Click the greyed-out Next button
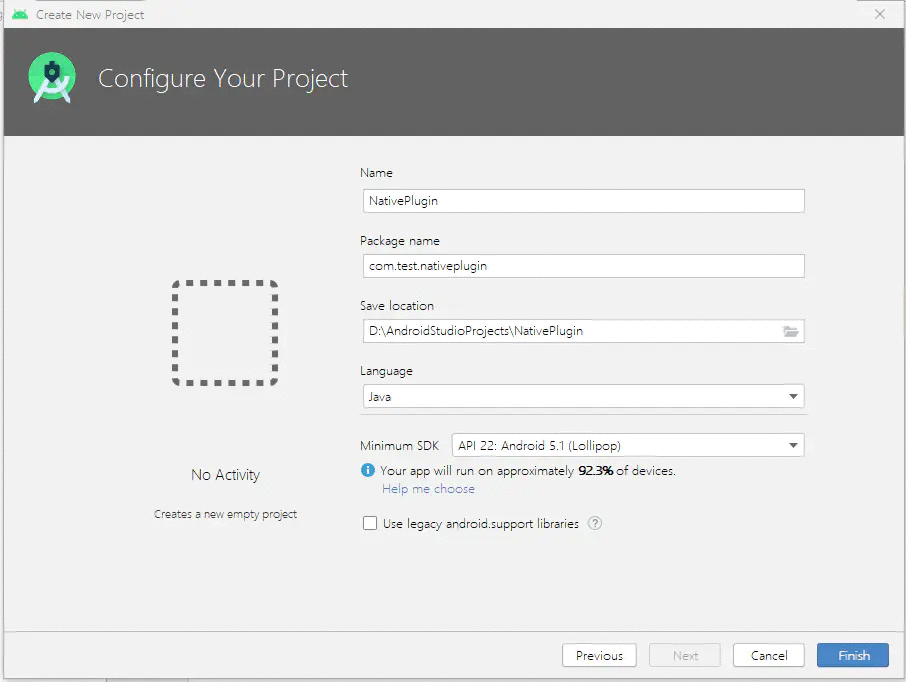The image size is (906, 682). (685, 655)
